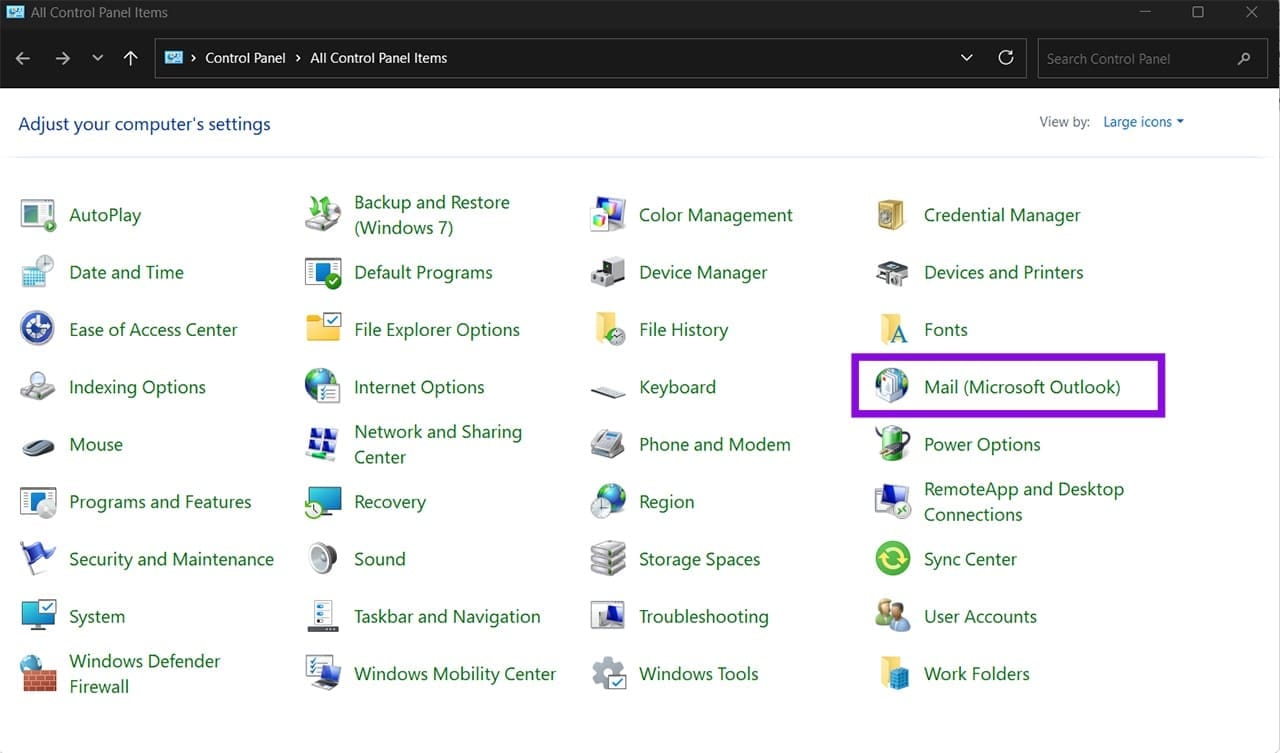
Task: Open the Sound speaker icon
Action: pos(323,559)
